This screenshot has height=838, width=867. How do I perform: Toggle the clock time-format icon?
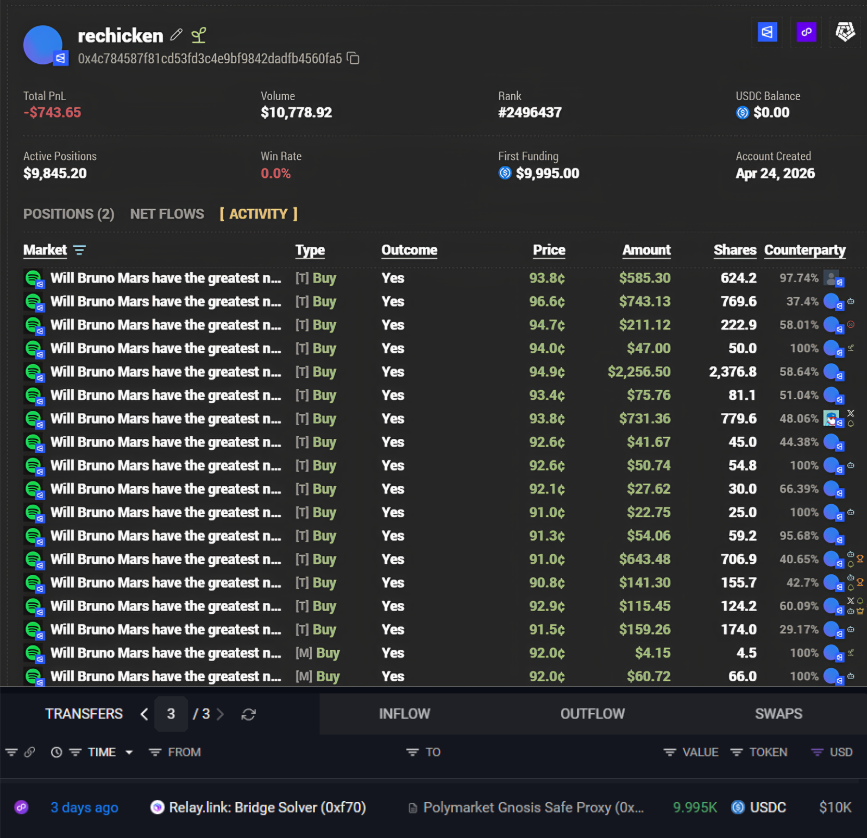(x=56, y=752)
